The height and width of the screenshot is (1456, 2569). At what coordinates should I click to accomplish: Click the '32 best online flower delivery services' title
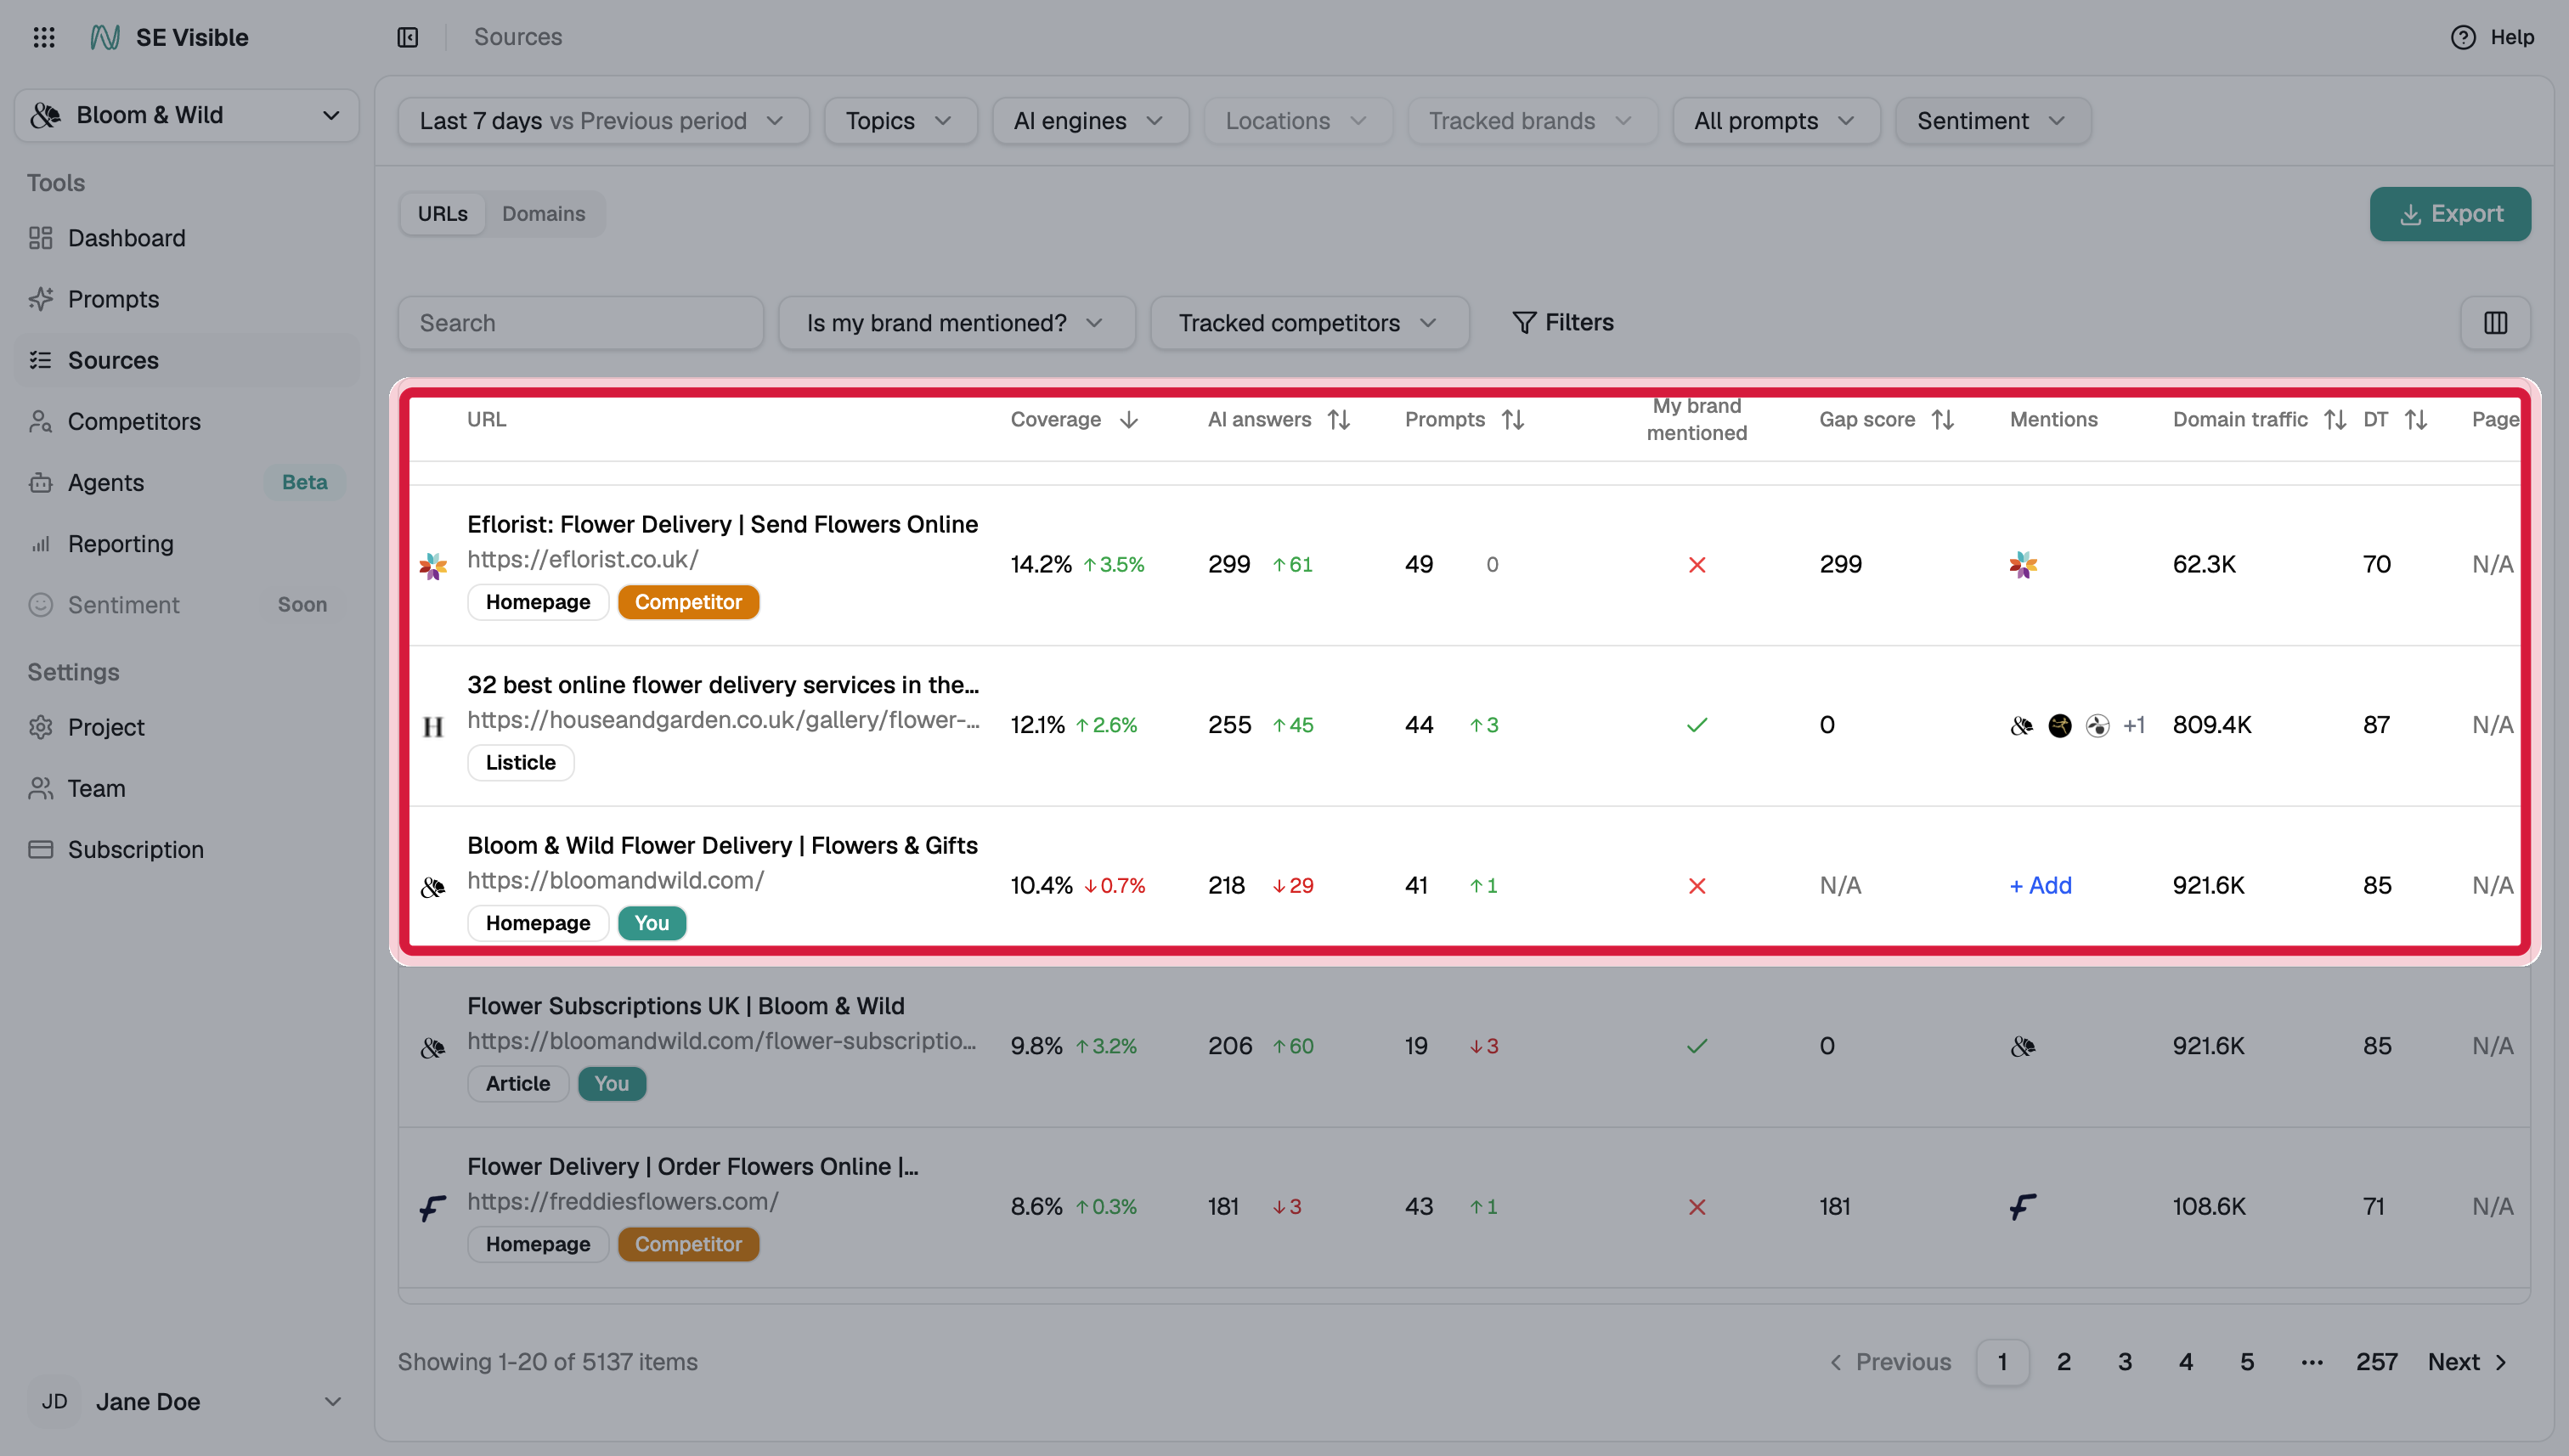click(723, 685)
